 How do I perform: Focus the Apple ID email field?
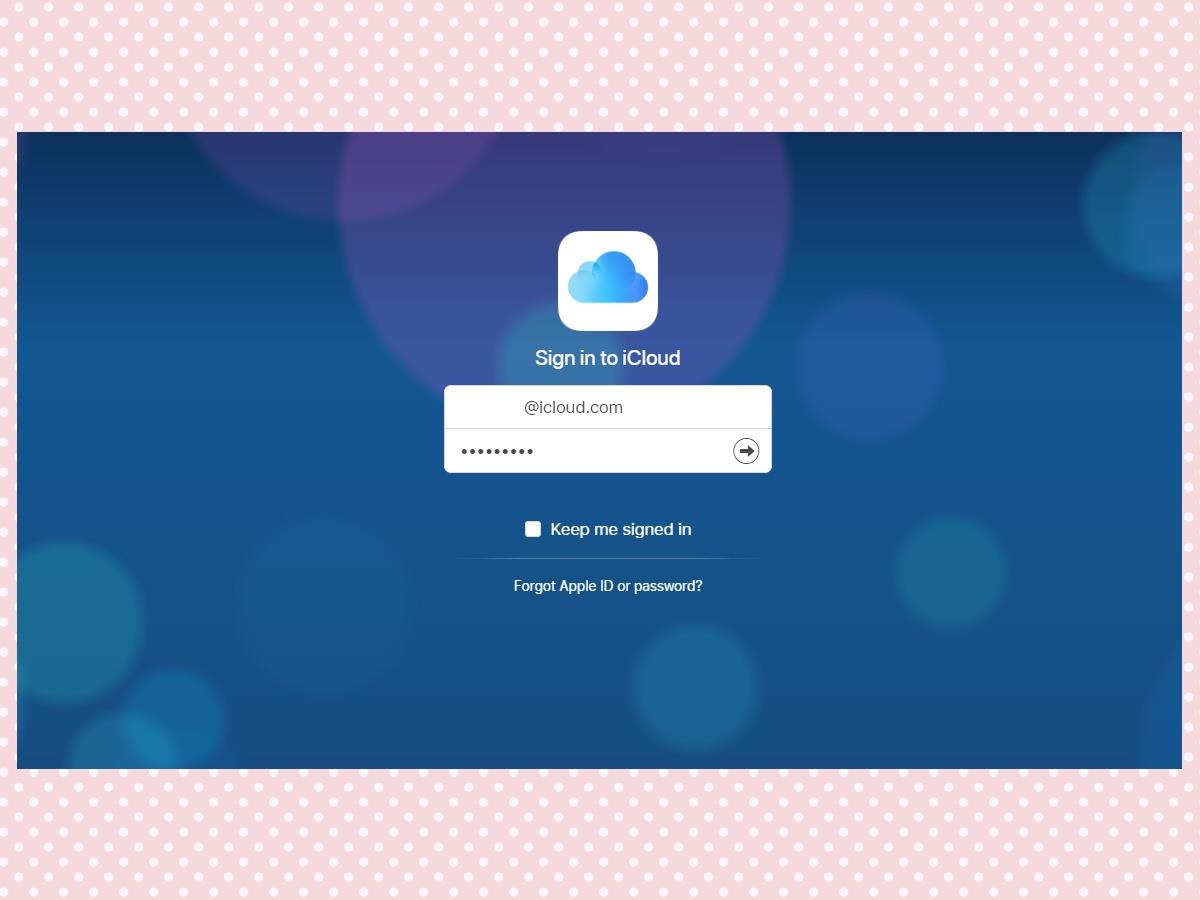tap(608, 407)
